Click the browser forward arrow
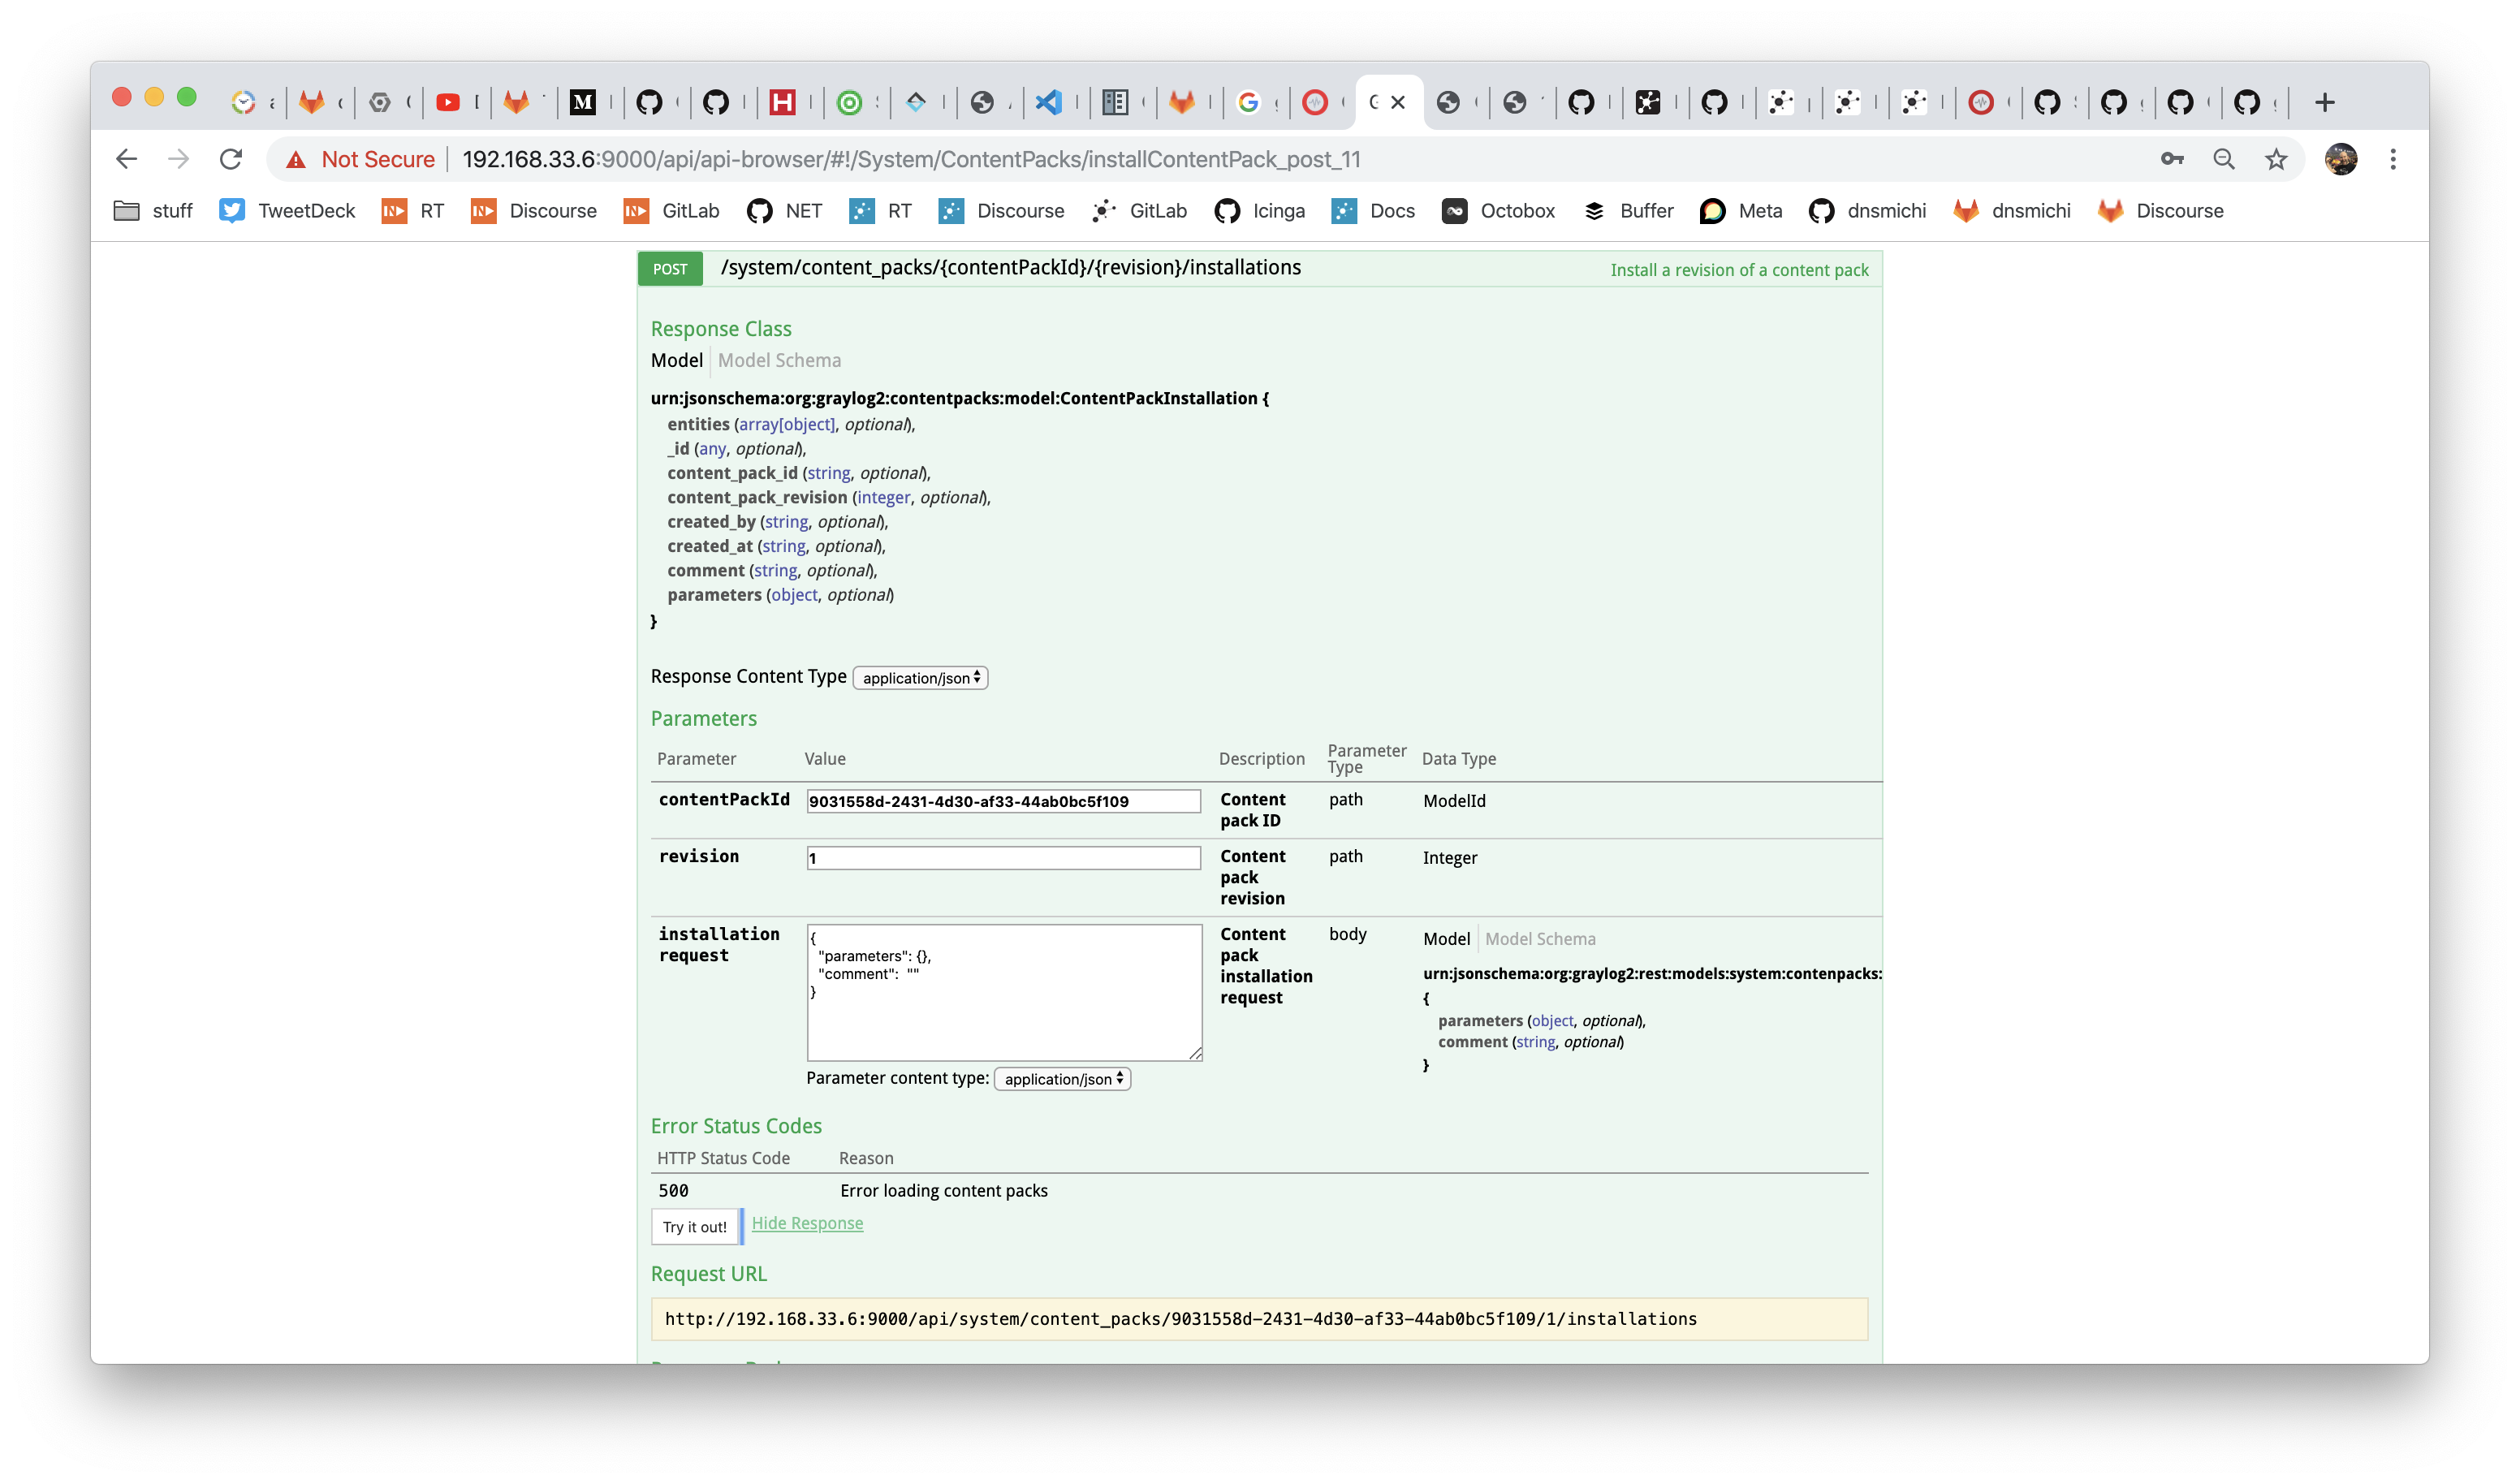This screenshot has width=2520, height=1484. [178, 159]
